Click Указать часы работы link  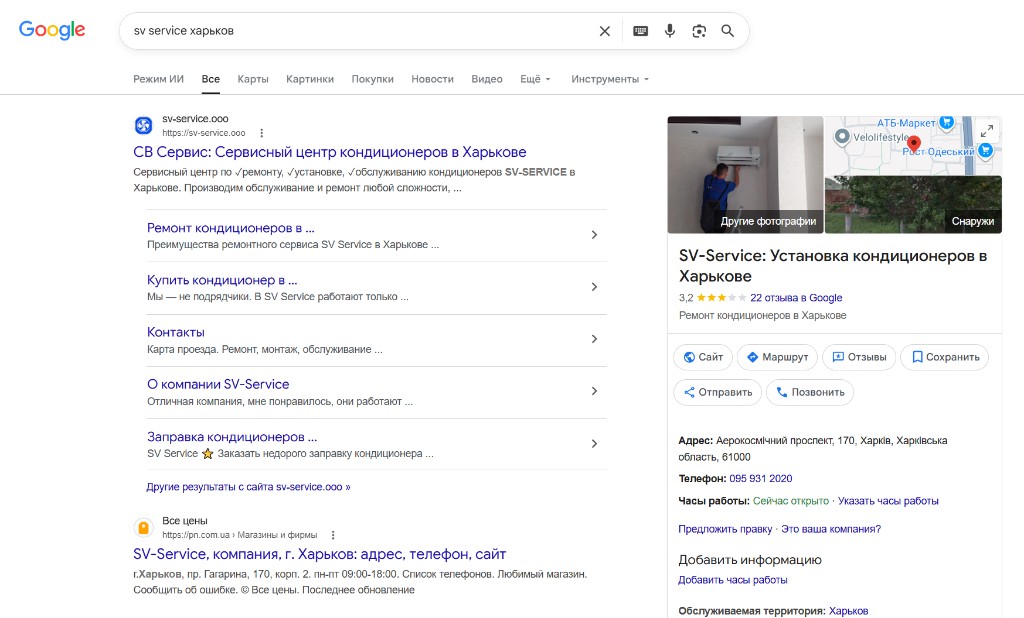(888, 501)
